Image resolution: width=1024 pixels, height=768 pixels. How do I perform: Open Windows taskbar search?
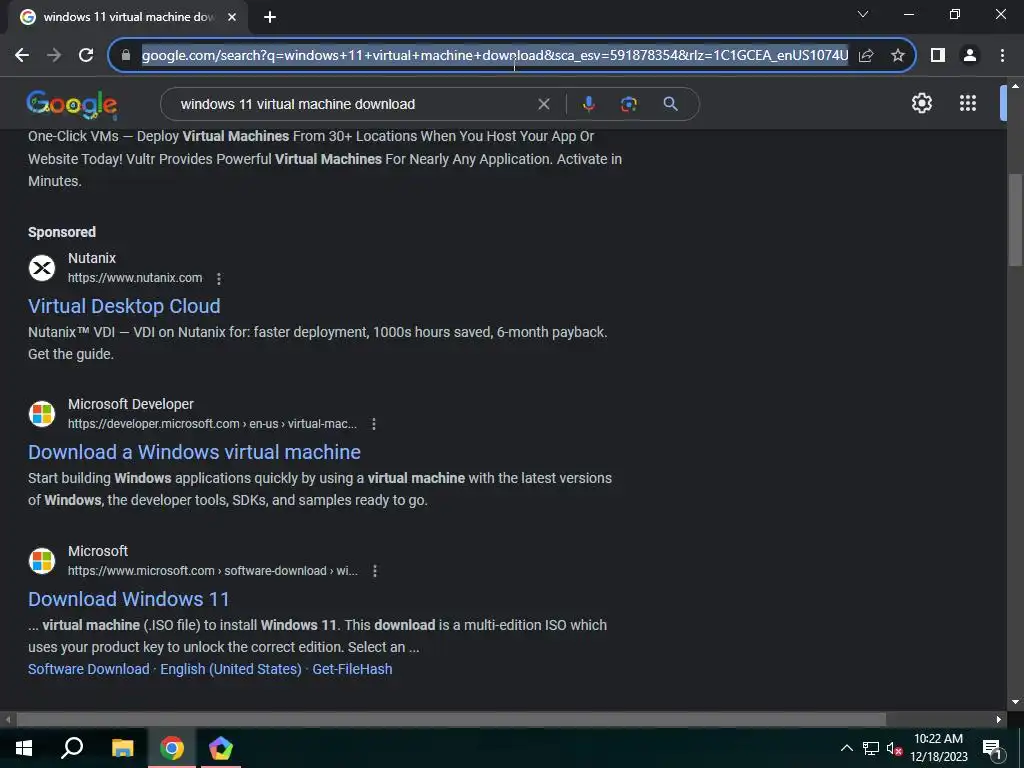[x=72, y=748]
